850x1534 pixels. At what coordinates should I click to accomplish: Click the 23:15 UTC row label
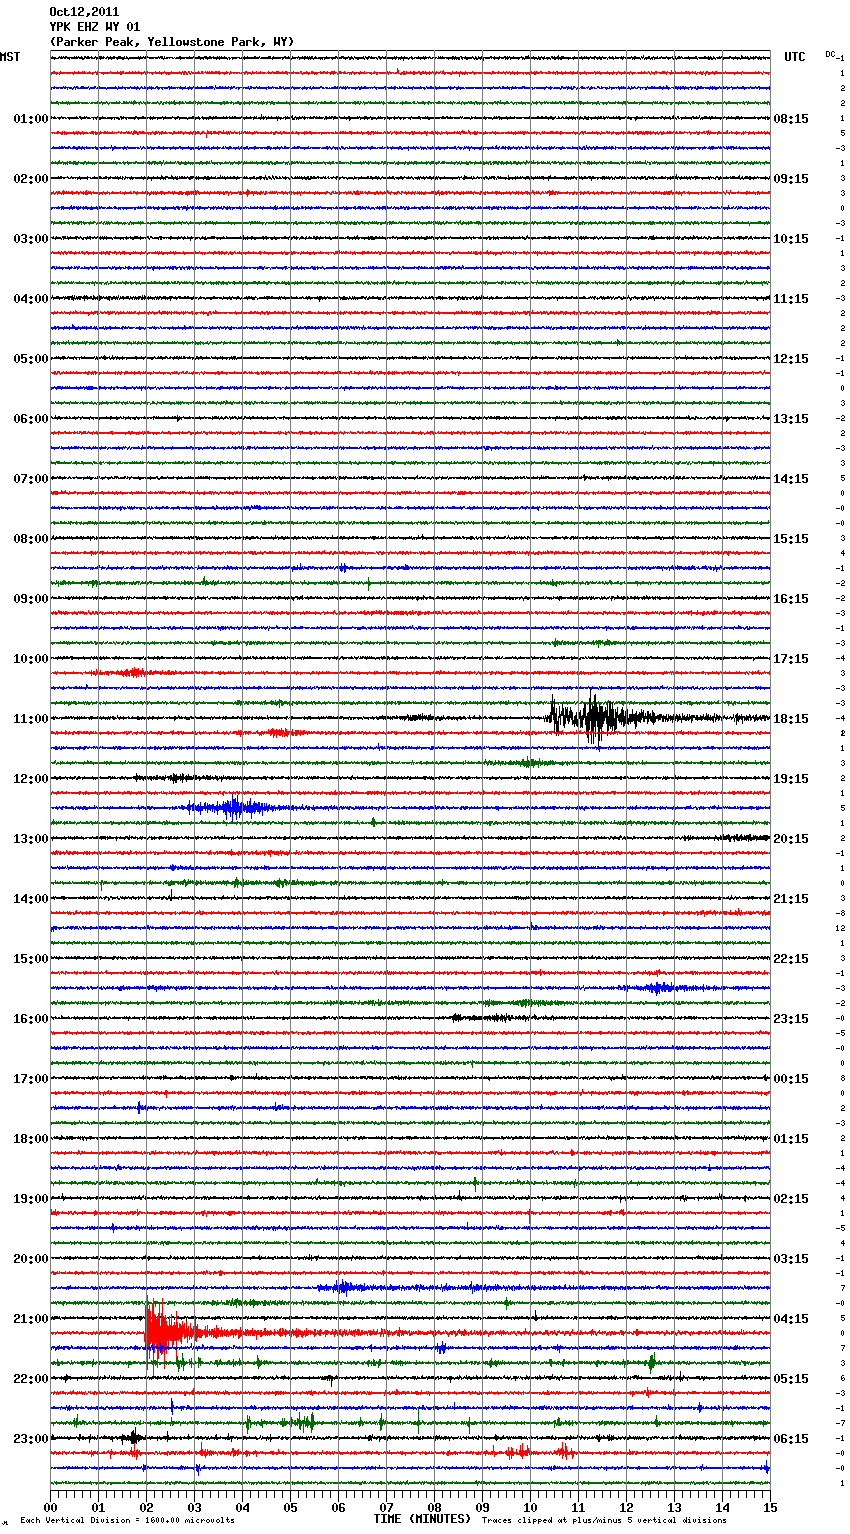(791, 1019)
